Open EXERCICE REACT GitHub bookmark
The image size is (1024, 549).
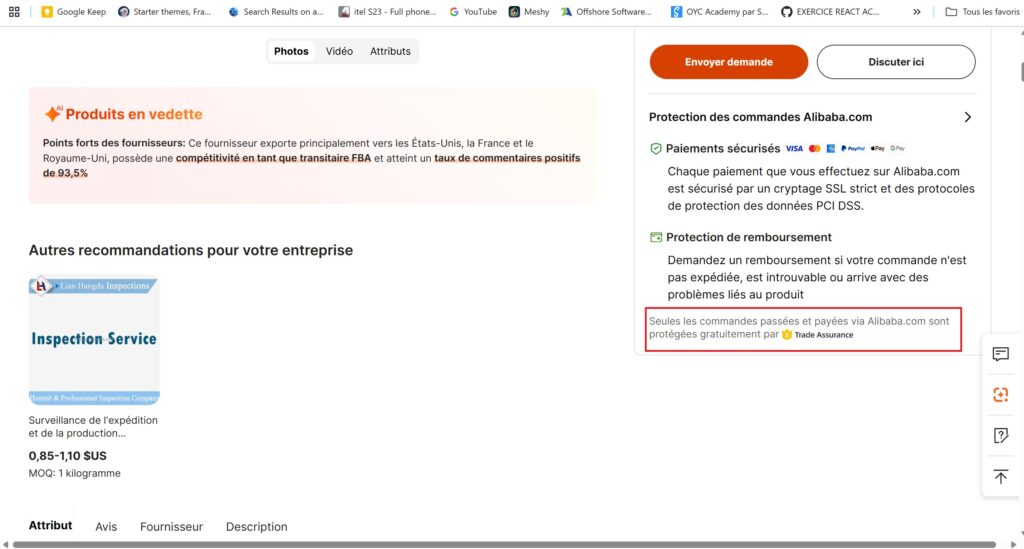(830, 12)
